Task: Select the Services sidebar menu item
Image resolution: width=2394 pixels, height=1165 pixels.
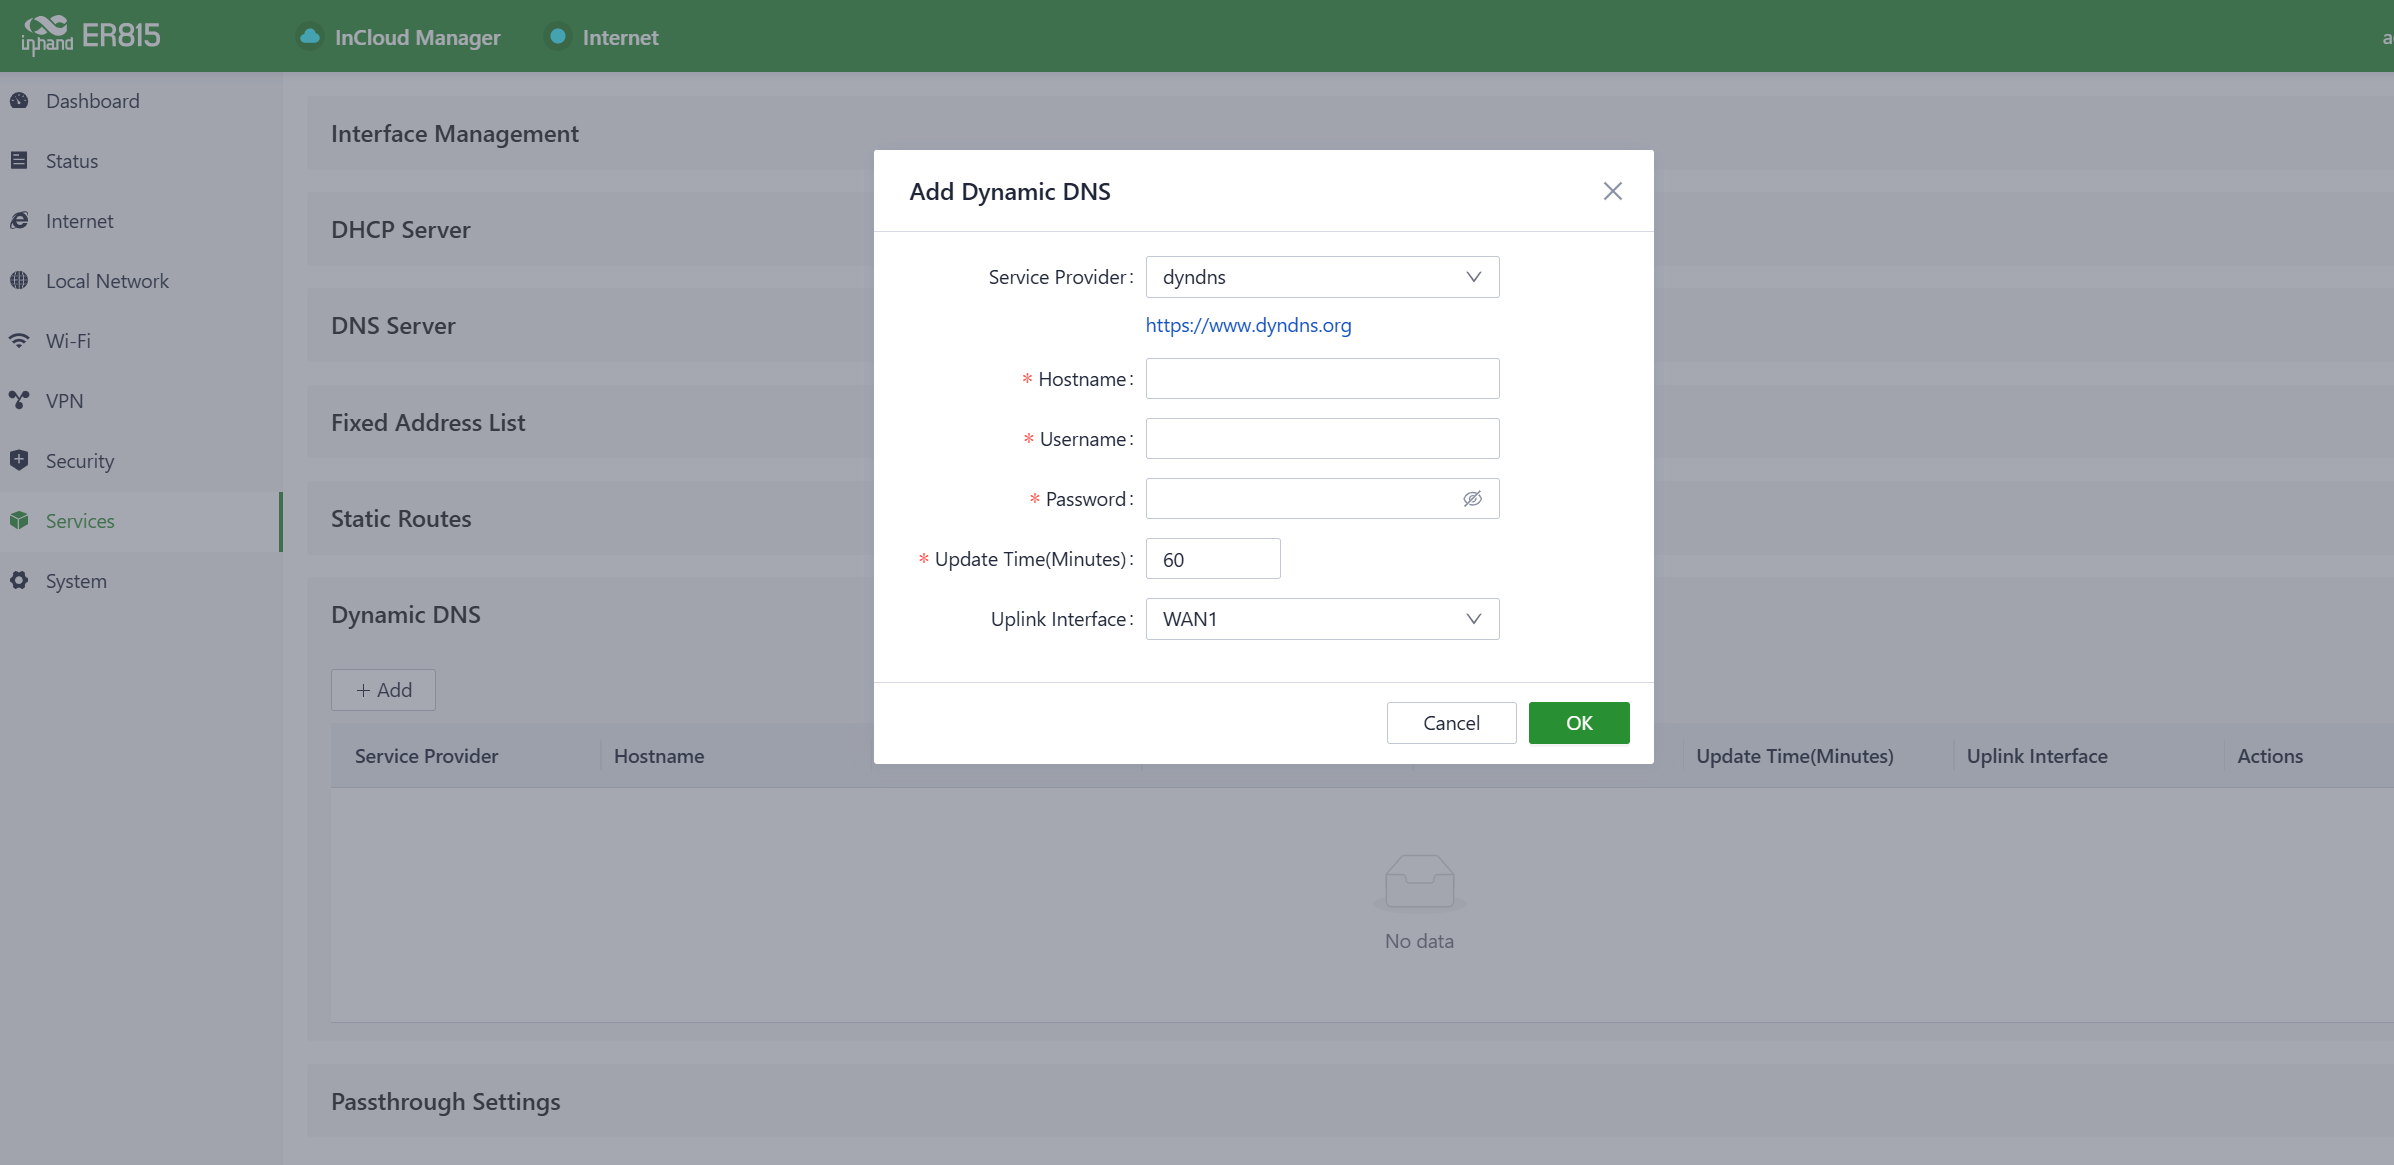Action: point(80,521)
